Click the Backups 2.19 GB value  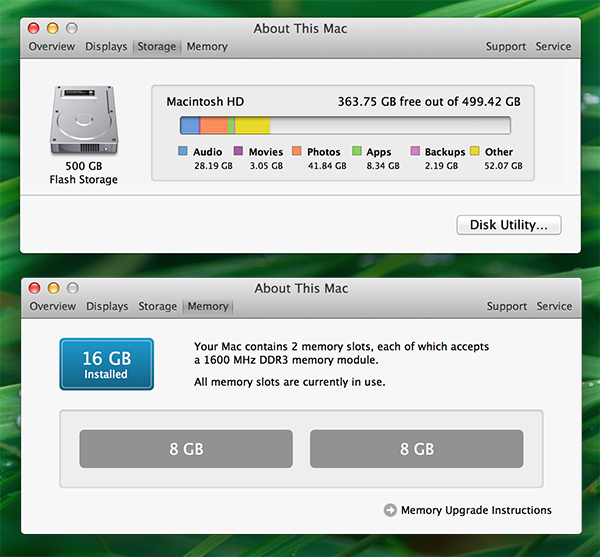pyautogui.click(x=441, y=166)
